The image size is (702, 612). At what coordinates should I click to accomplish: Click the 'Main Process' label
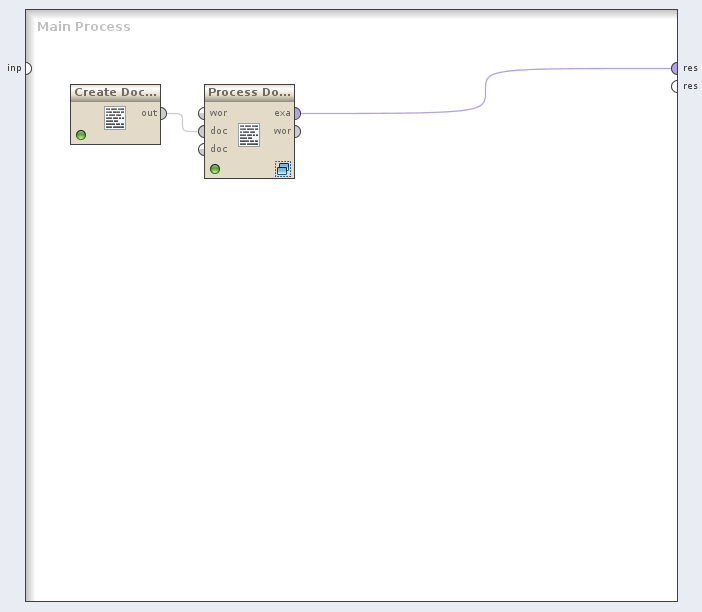click(84, 26)
